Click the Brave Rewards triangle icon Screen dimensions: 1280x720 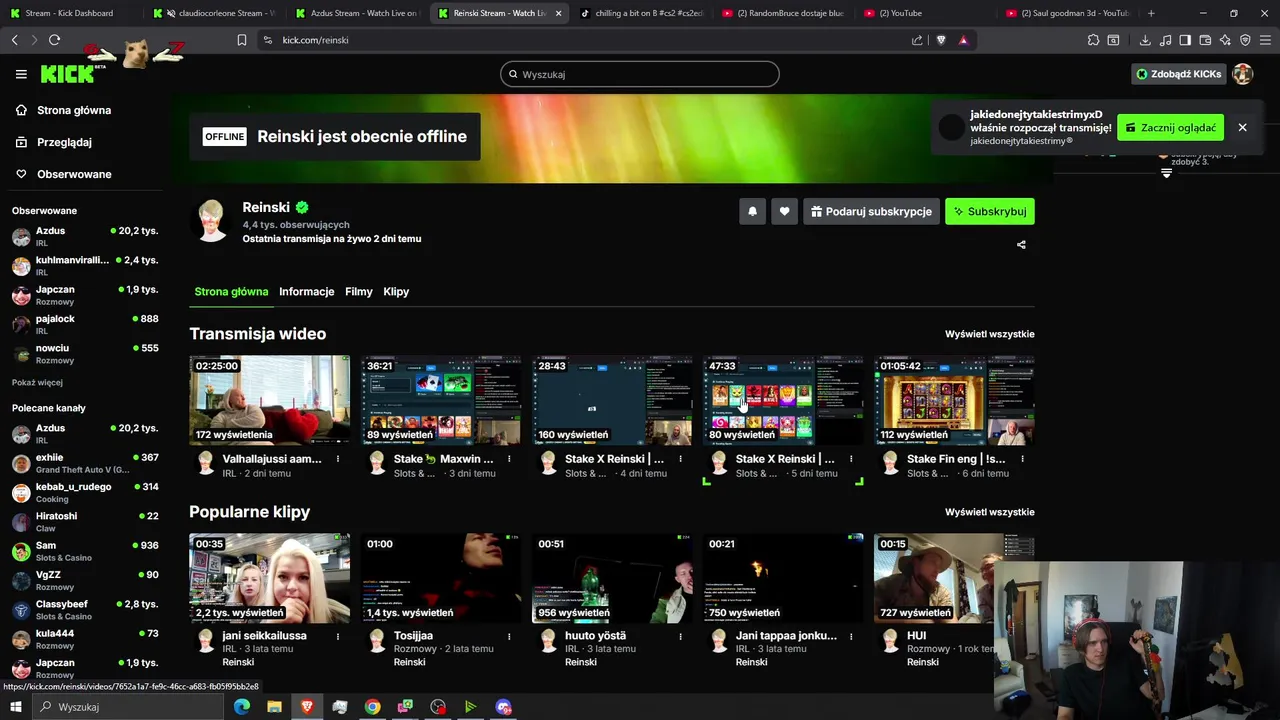pyautogui.click(x=963, y=40)
